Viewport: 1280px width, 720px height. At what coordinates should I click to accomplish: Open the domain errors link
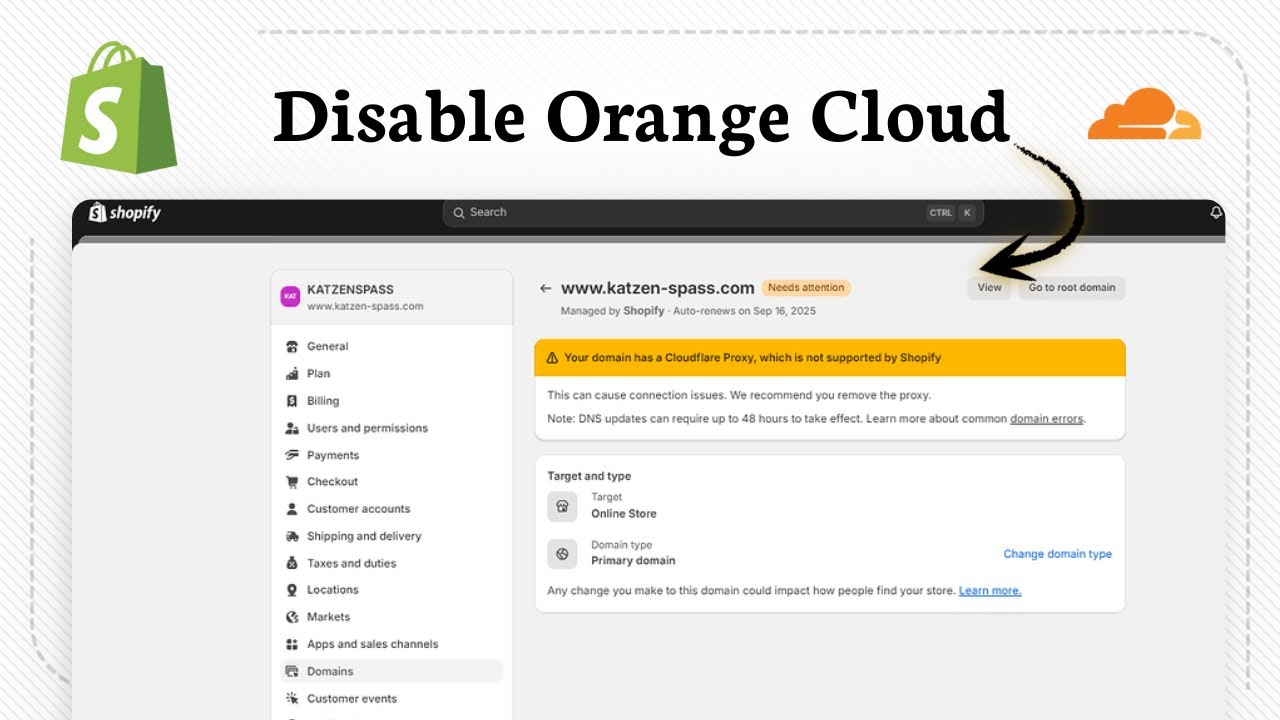pos(1046,419)
